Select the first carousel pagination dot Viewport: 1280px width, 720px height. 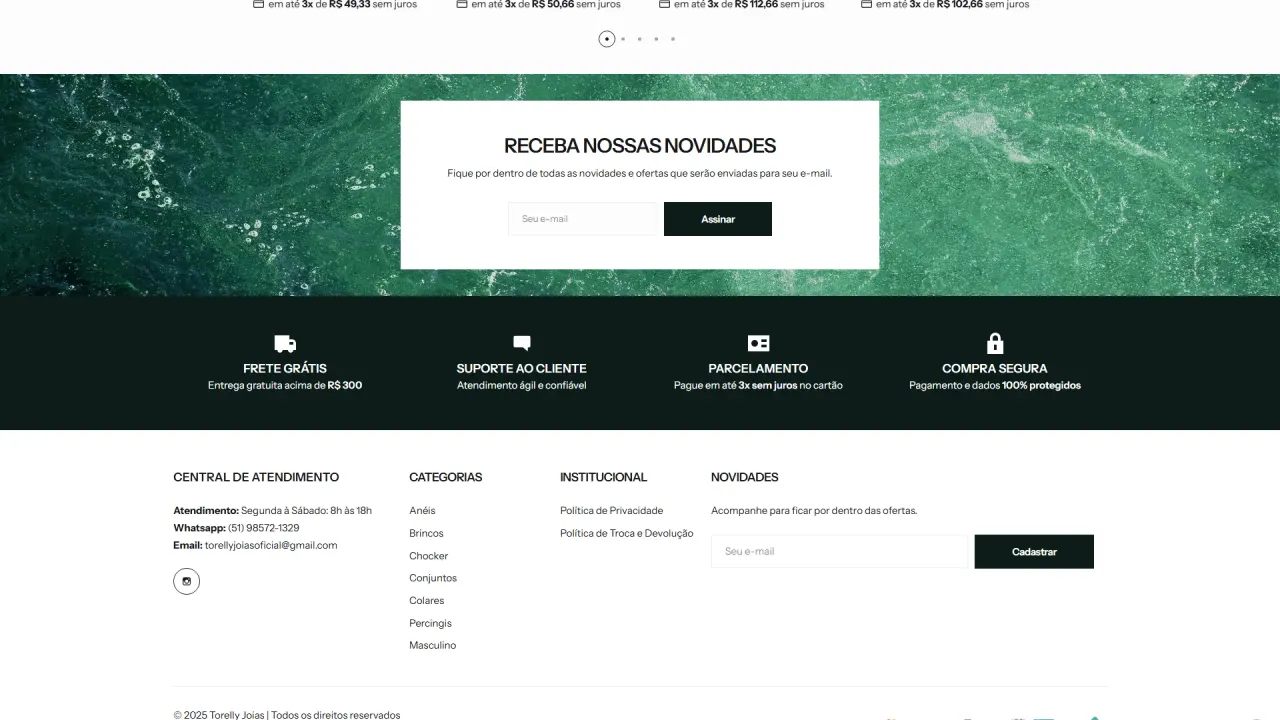pos(607,39)
